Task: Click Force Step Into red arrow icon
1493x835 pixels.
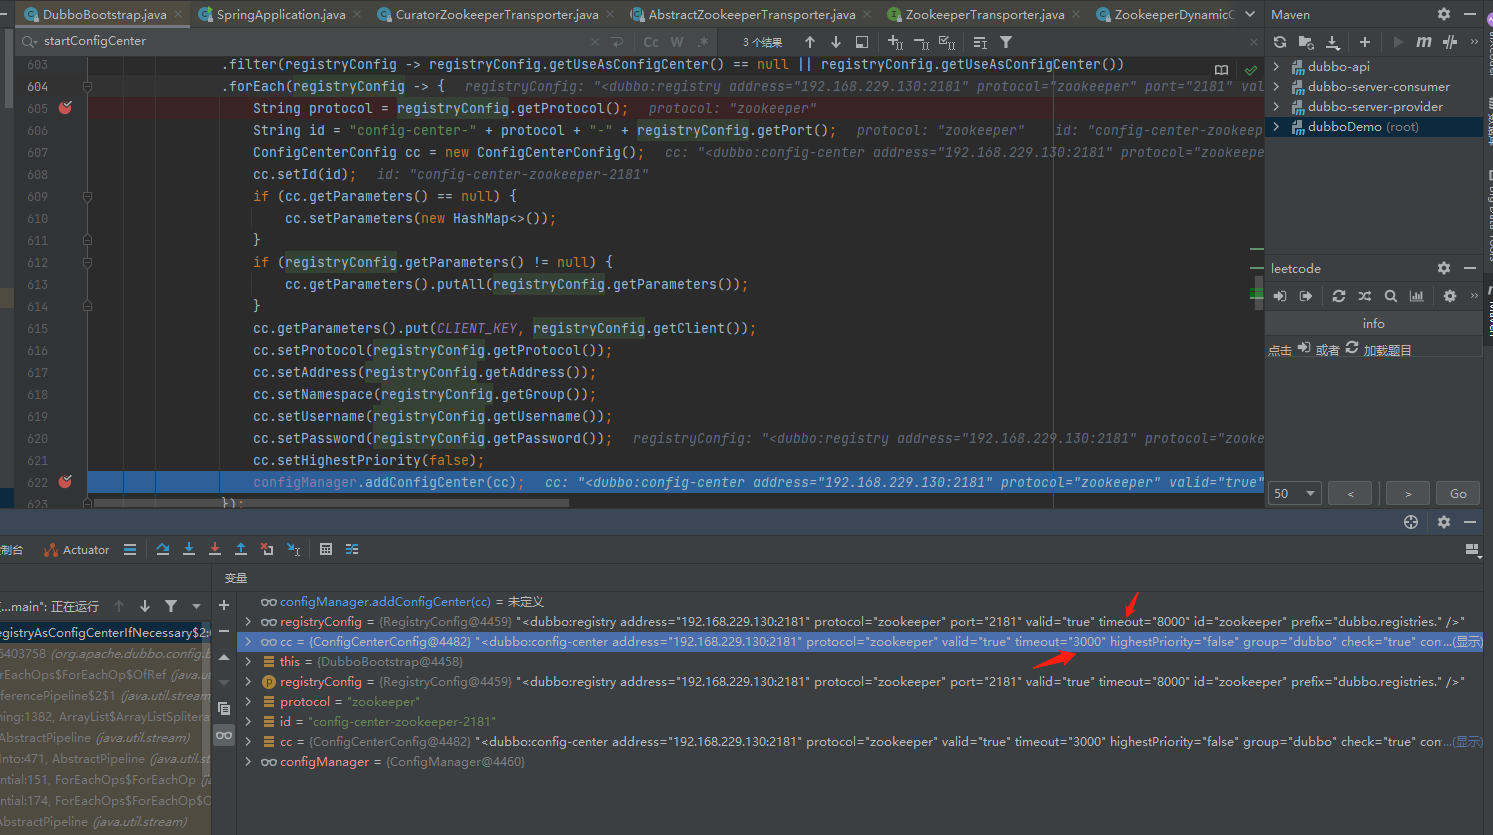Action: pyautogui.click(x=215, y=549)
